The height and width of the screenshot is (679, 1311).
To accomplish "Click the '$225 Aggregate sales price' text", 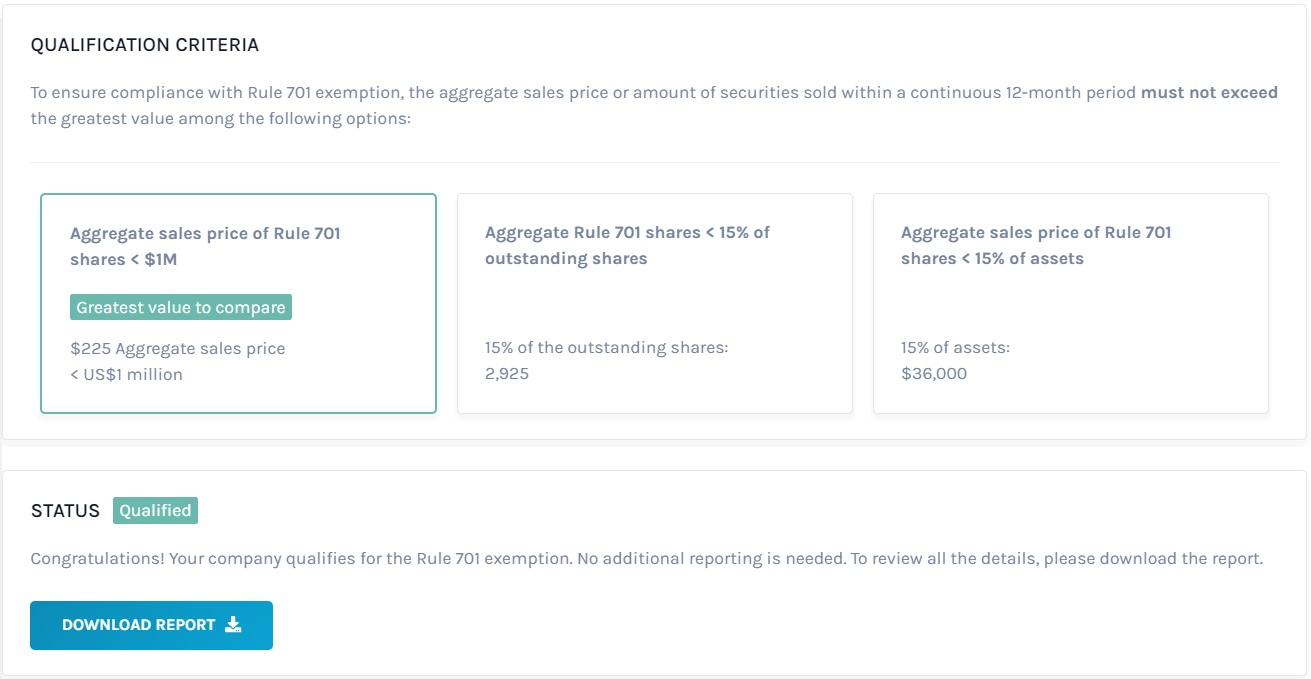I will pos(178,349).
